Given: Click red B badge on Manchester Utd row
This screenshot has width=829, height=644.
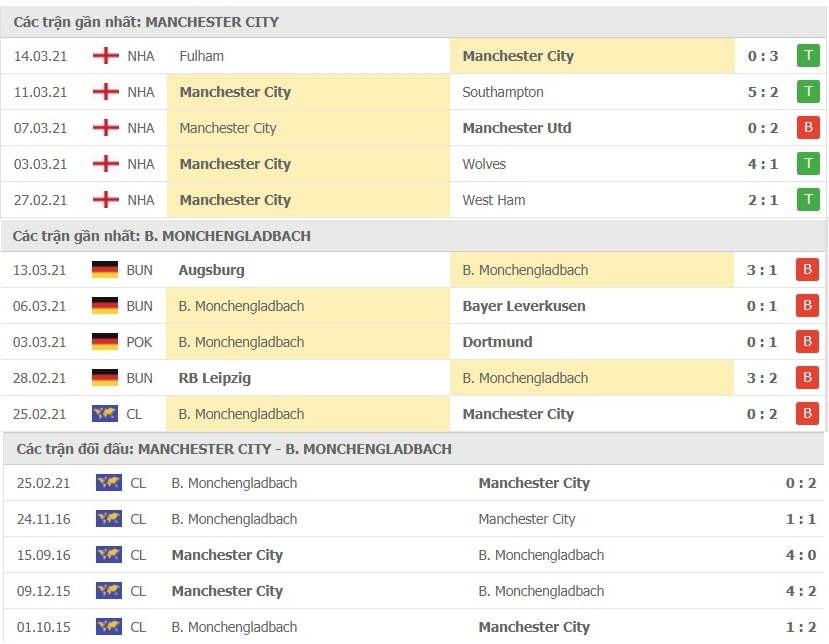Looking at the screenshot, I should click(x=807, y=128).
